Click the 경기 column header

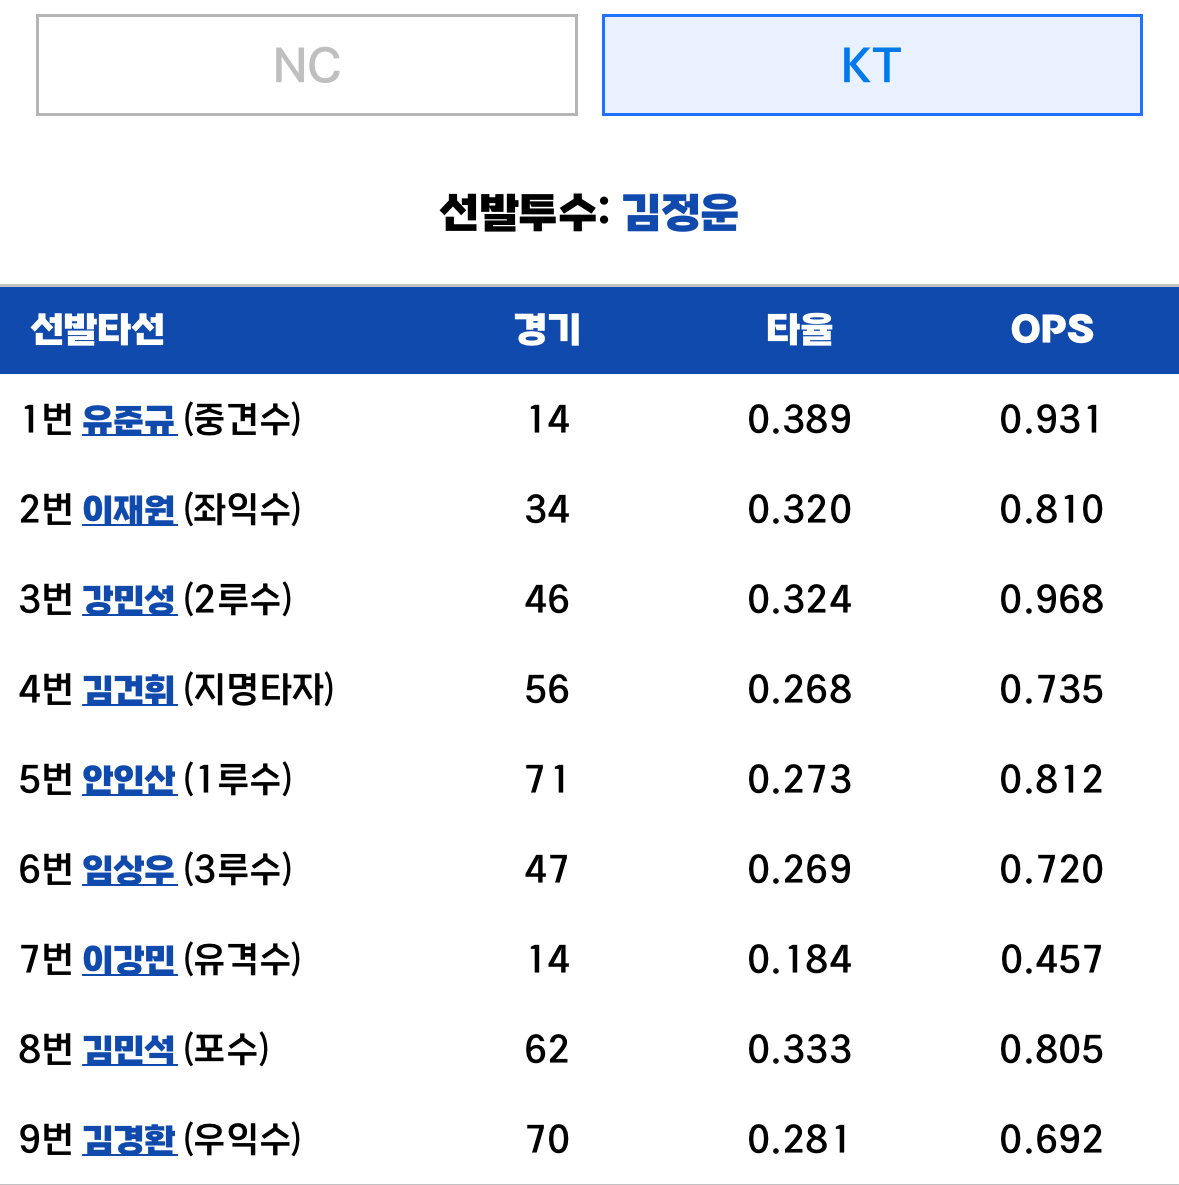pos(547,330)
